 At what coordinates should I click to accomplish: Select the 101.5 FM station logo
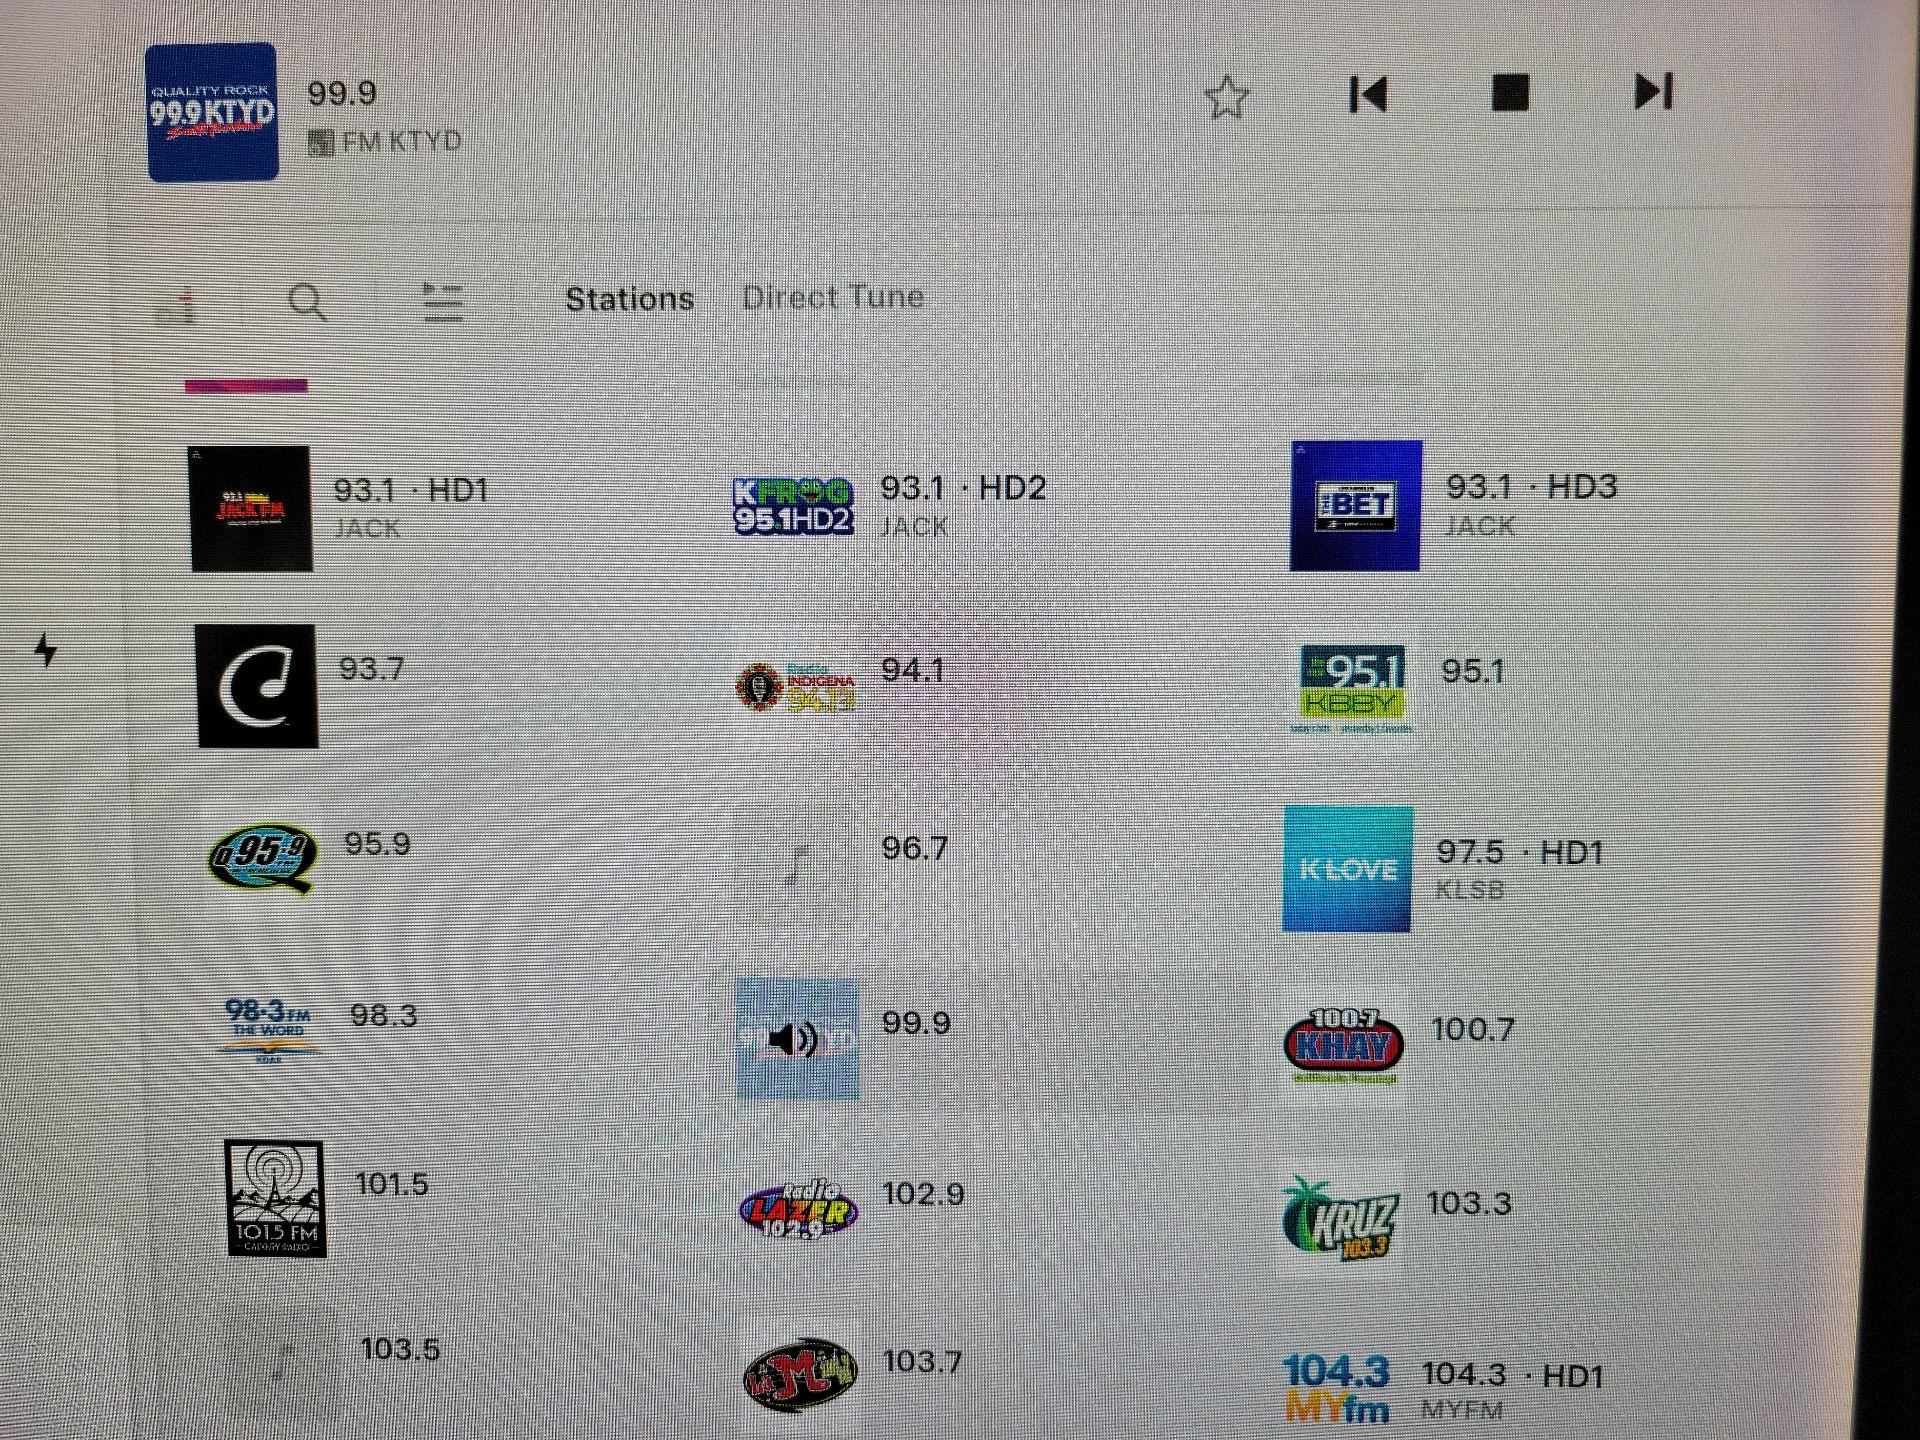coord(275,1198)
